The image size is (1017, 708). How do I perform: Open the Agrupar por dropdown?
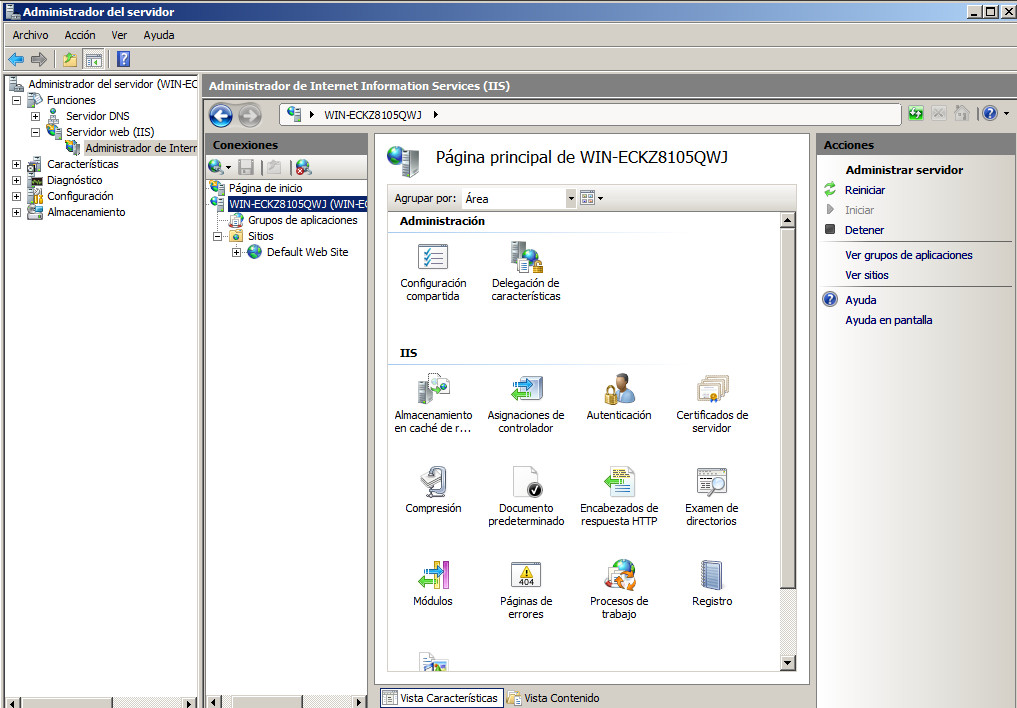coord(571,198)
